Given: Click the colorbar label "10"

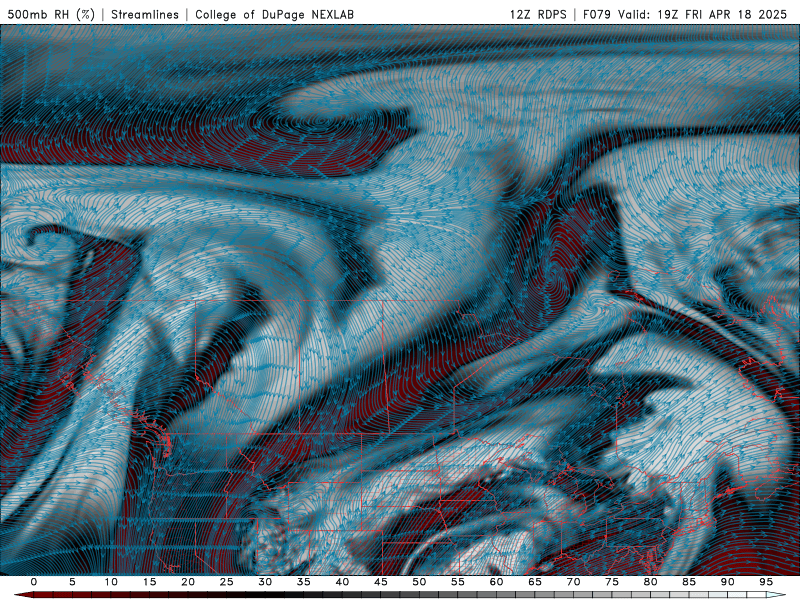Looking at the screenshot, I should point(111,582).
